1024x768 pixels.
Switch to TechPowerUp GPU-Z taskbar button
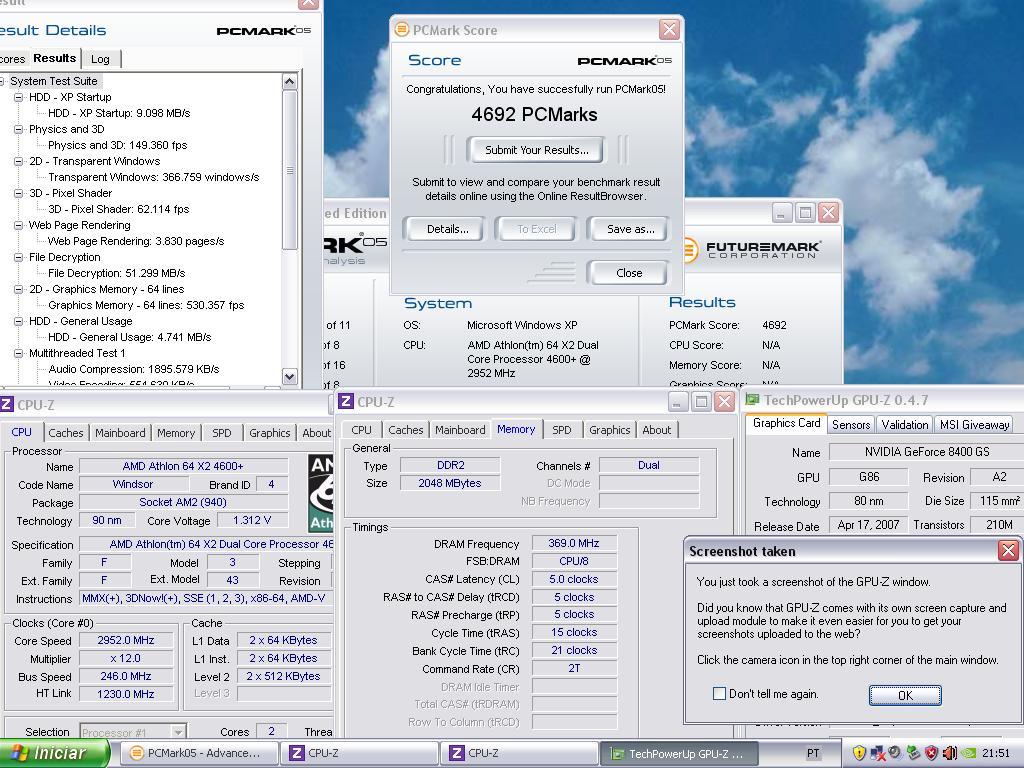(679, 753)
